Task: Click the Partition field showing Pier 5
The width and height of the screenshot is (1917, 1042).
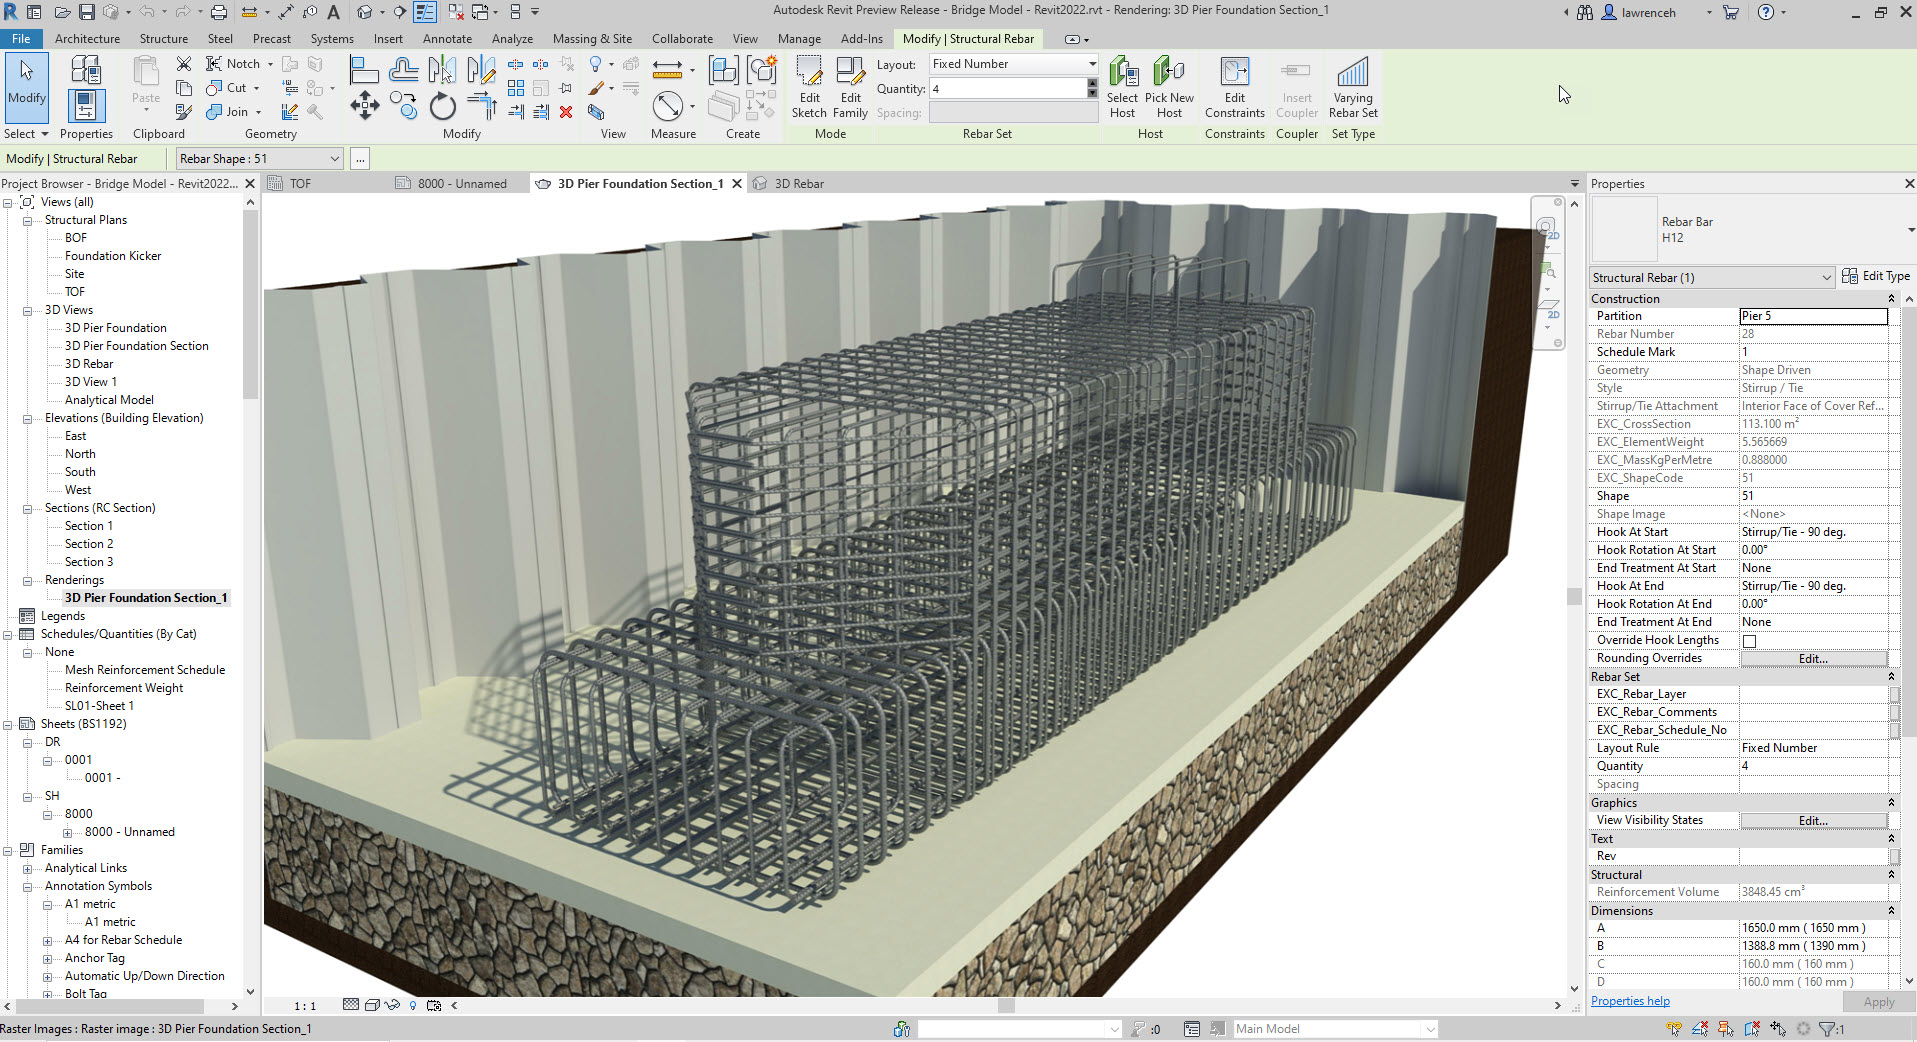Action: point(1813,315)
